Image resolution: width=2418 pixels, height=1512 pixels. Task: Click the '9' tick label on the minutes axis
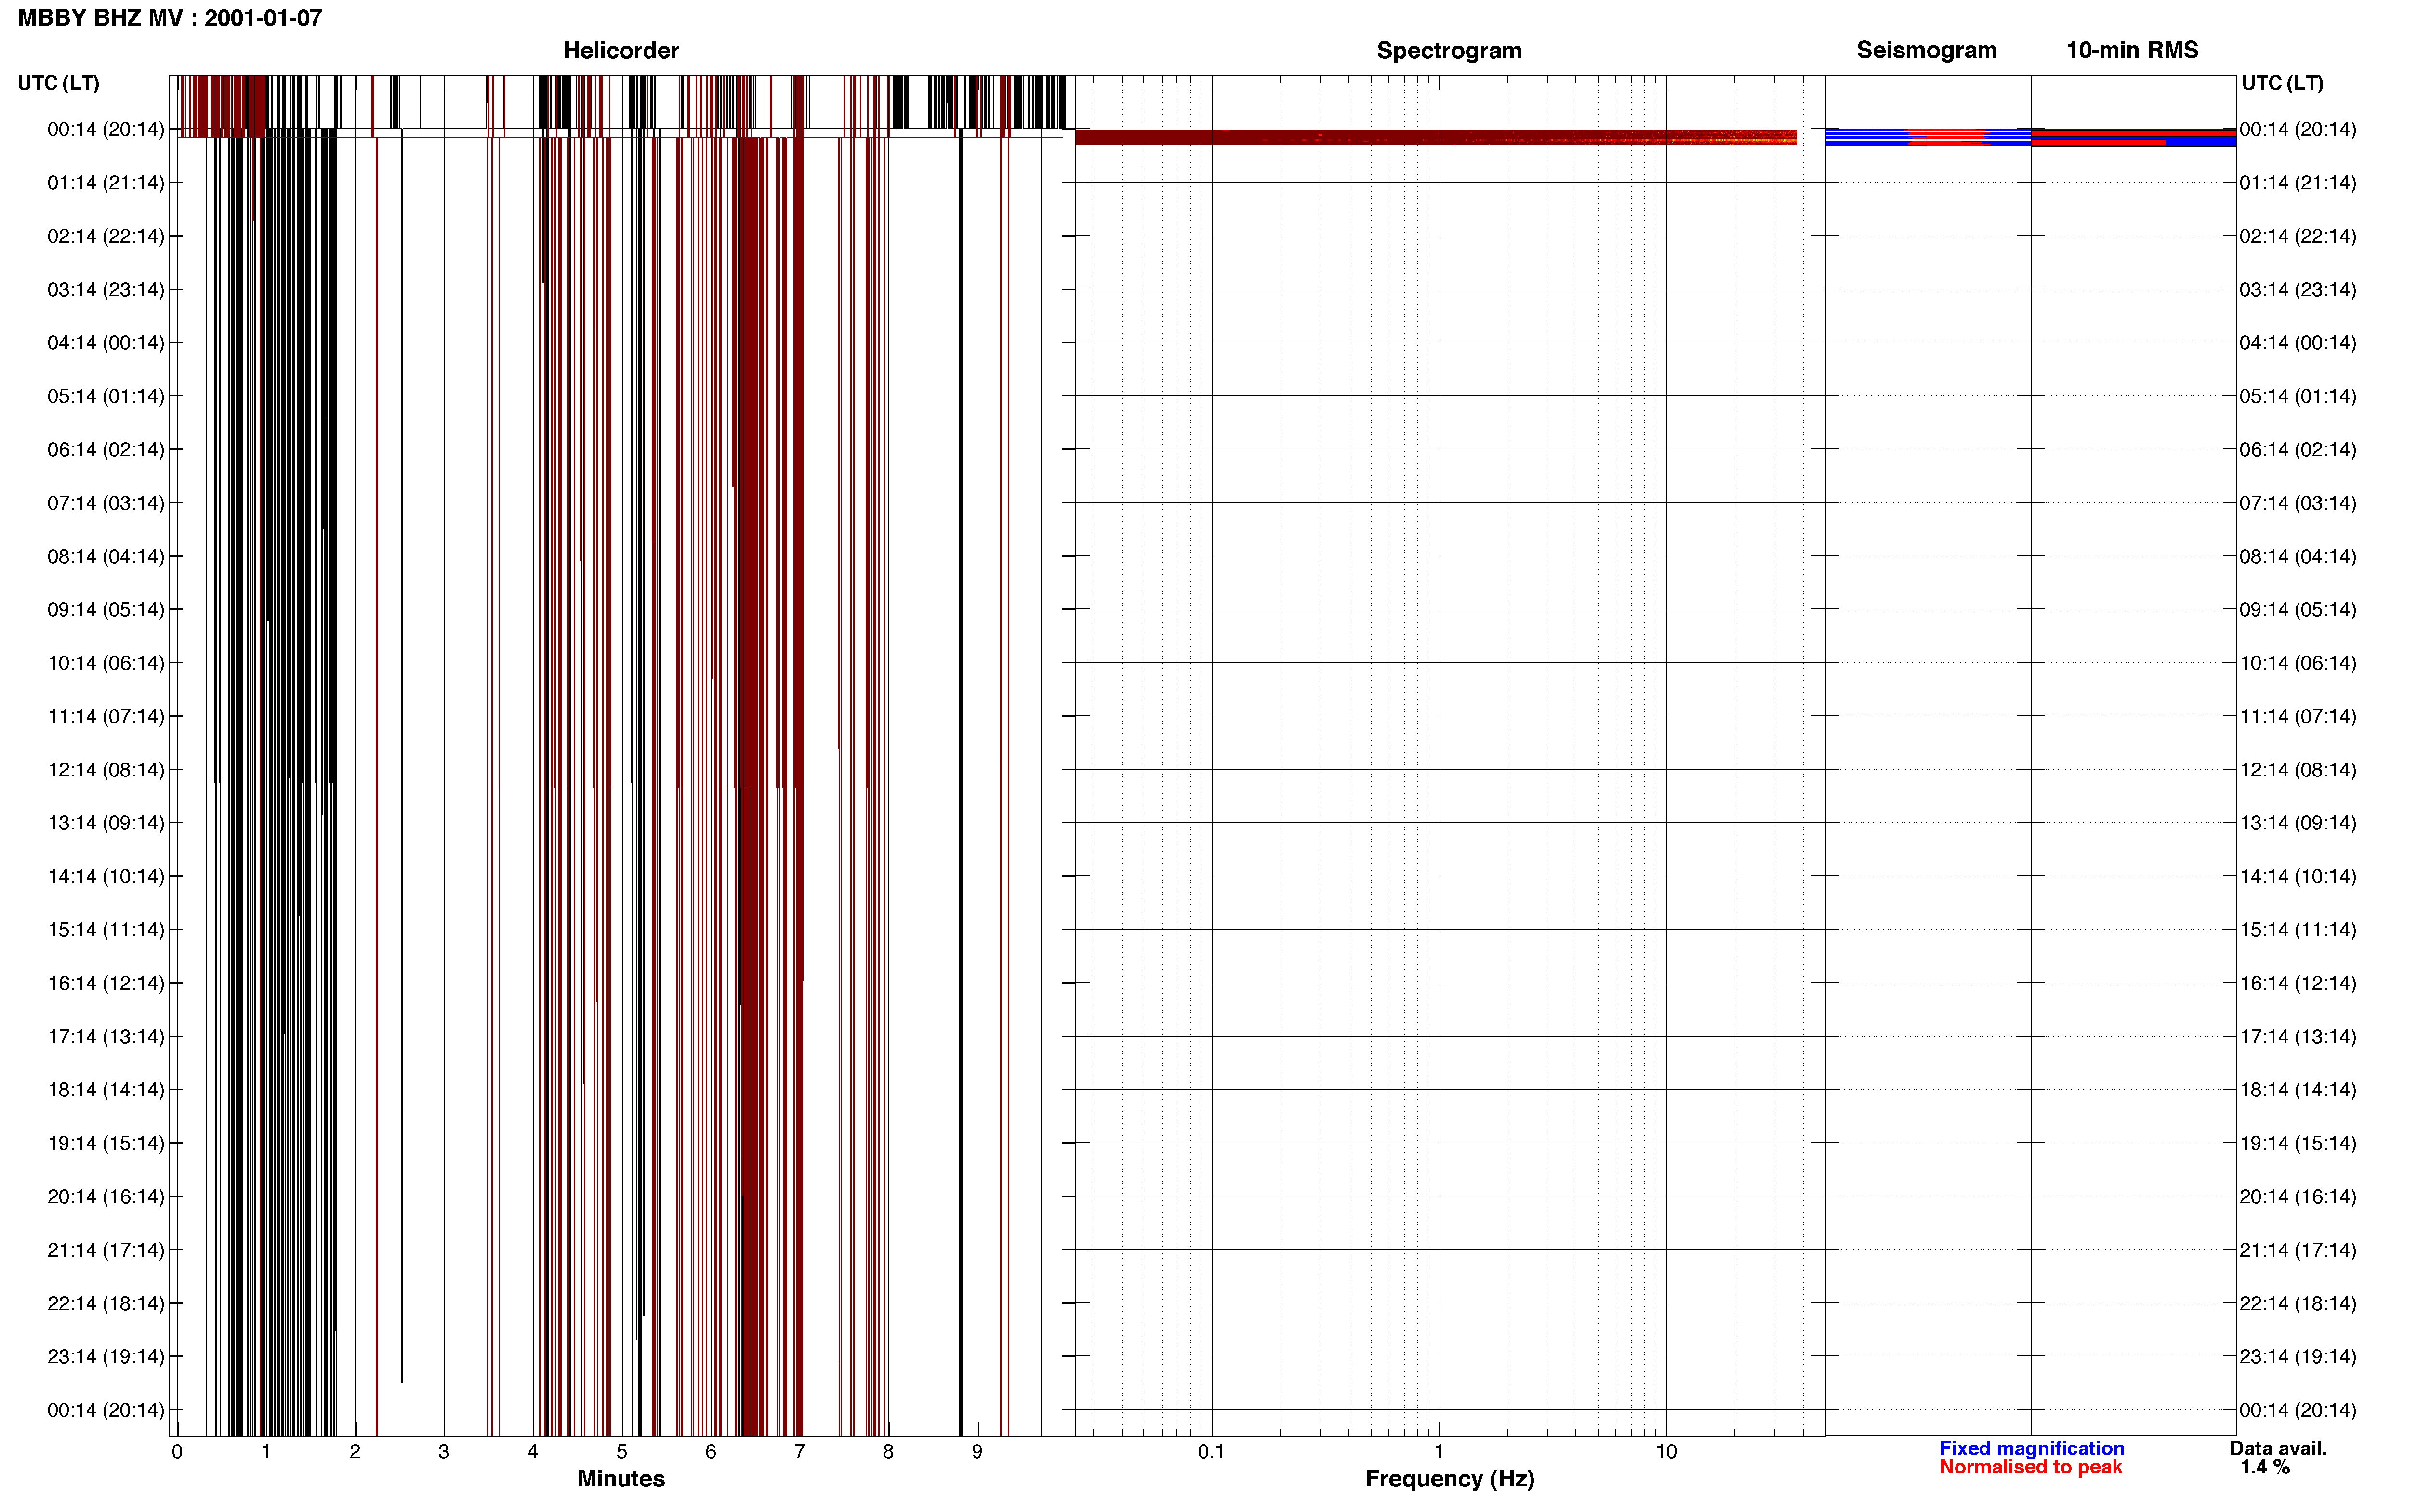click(x=977, y=1452)
